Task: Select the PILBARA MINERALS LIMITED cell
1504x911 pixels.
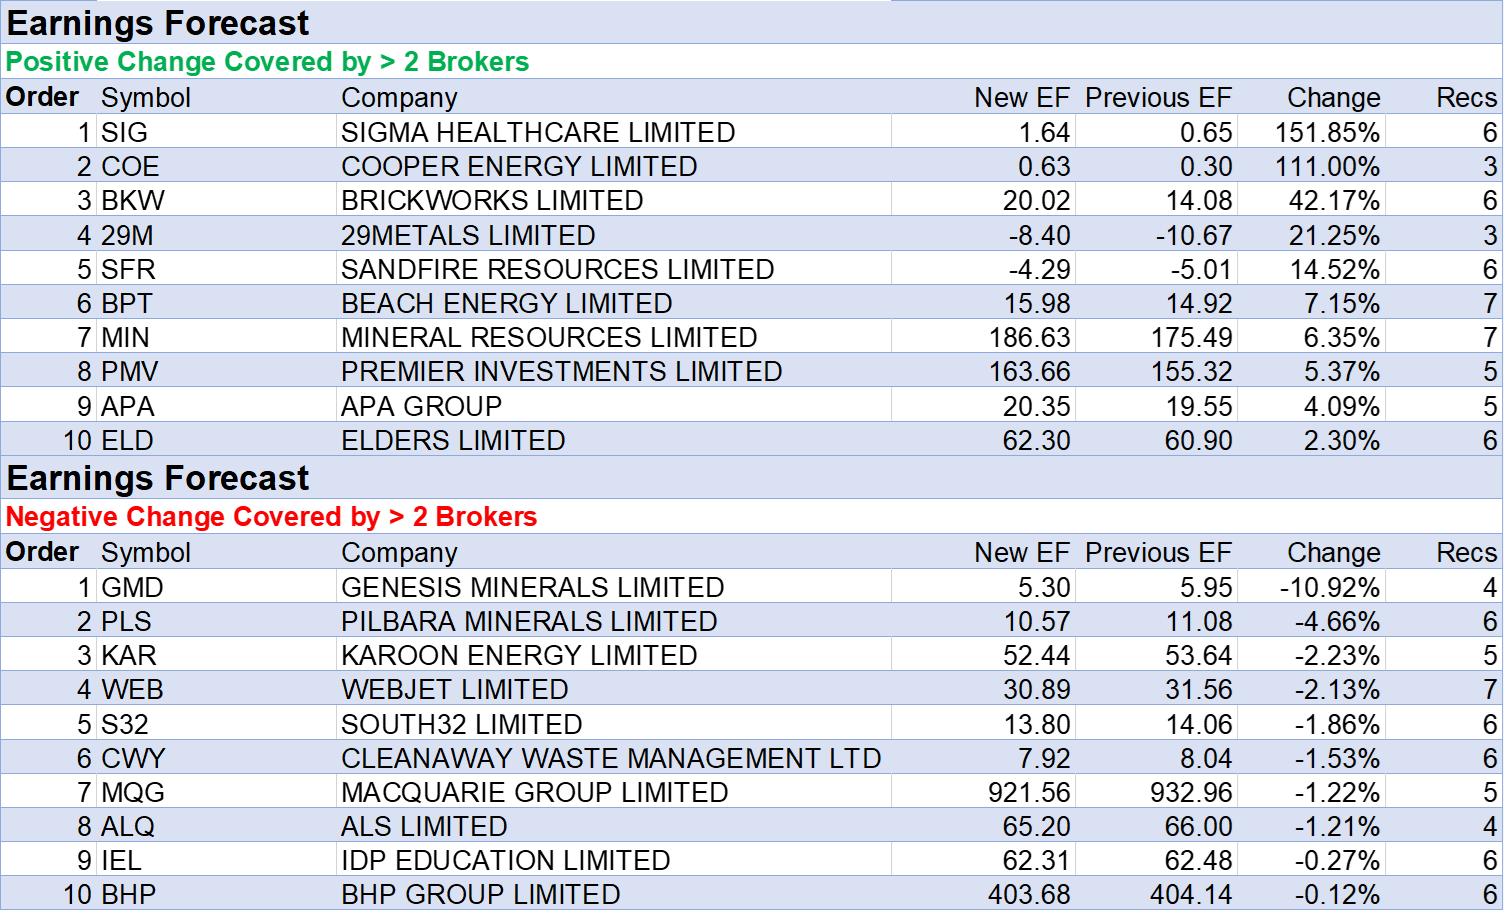Action: [529, 621]
